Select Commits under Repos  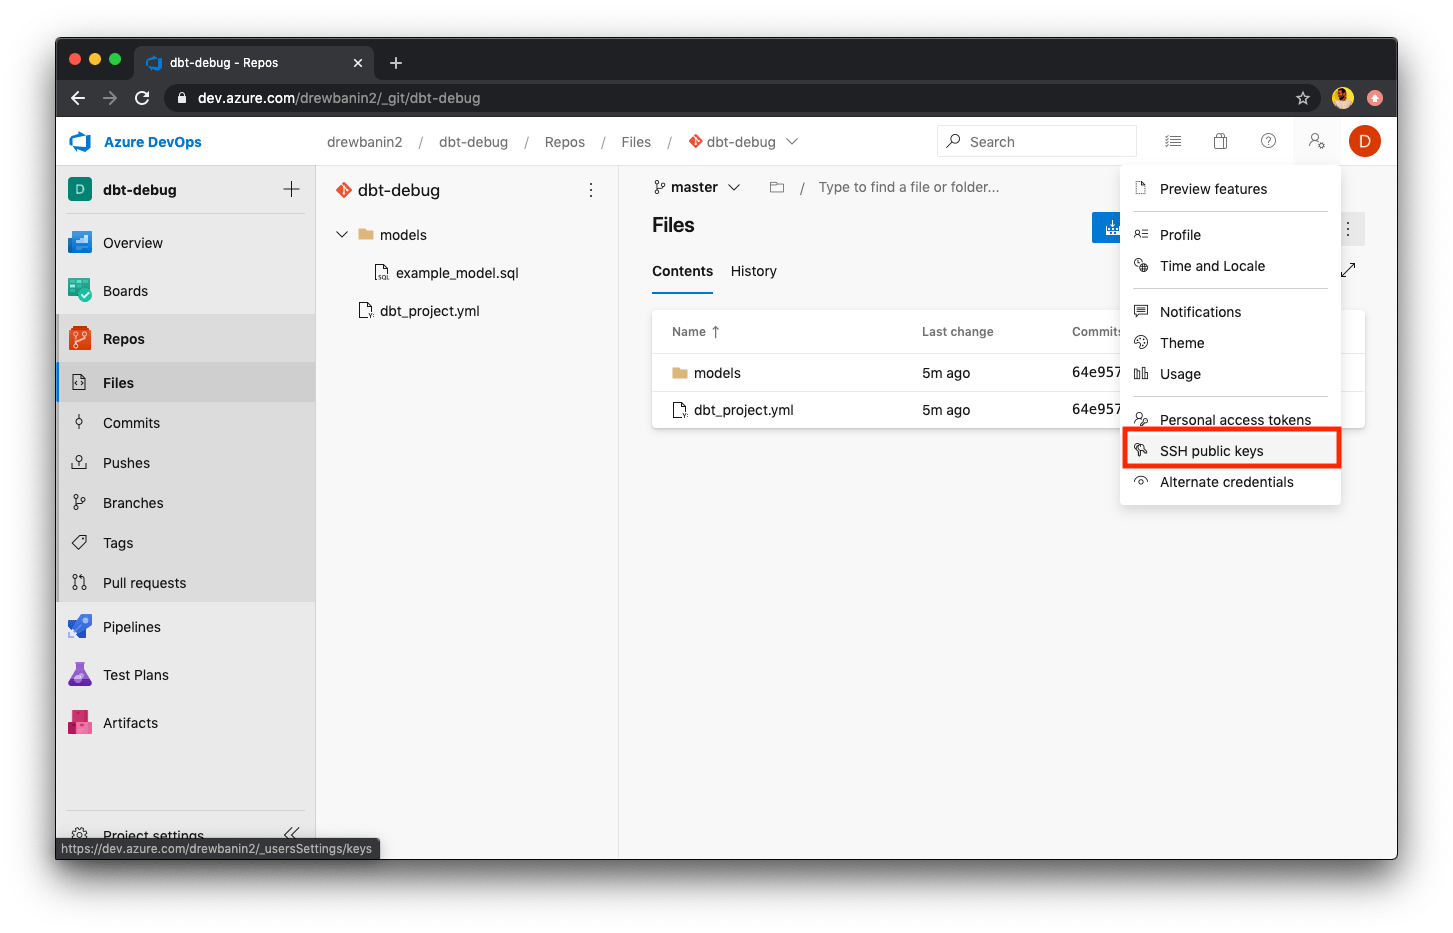131,422
